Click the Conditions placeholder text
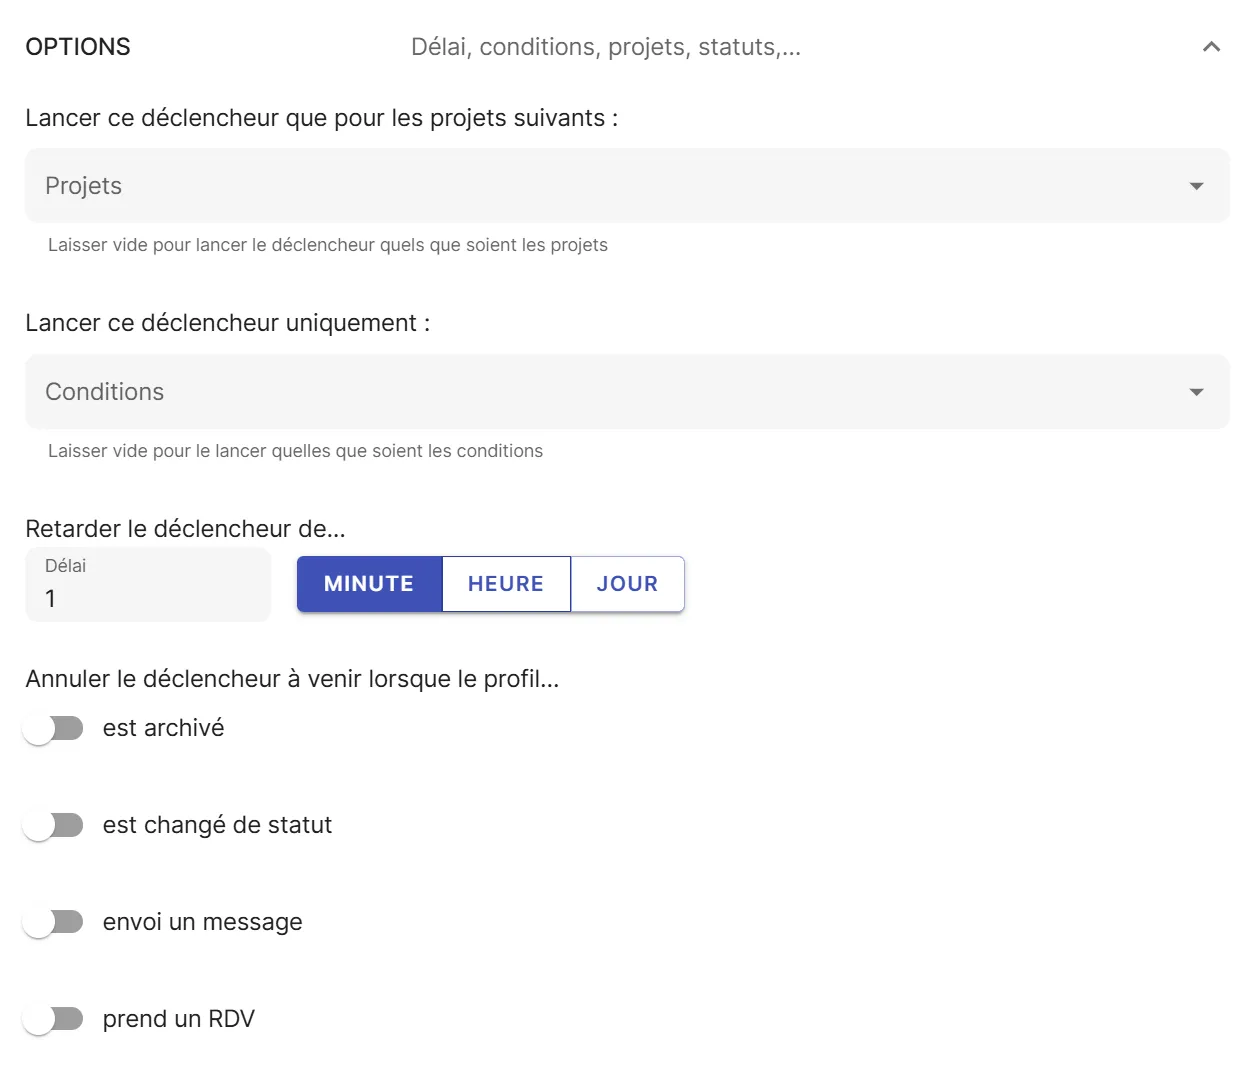The image size is (1255, 1082). [x=105, y=392]
